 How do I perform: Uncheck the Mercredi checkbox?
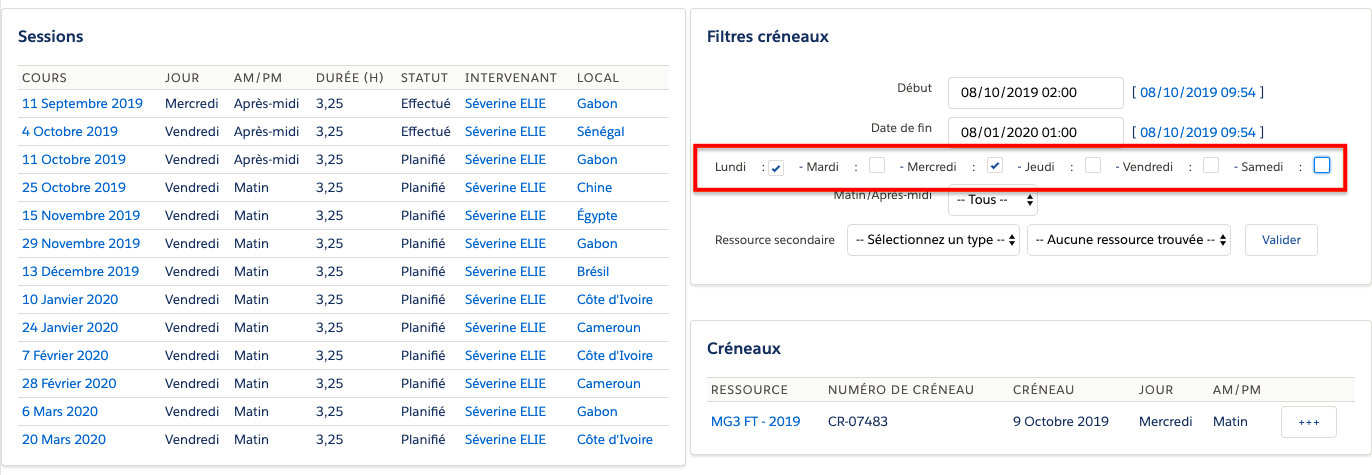tap(994, 166)
